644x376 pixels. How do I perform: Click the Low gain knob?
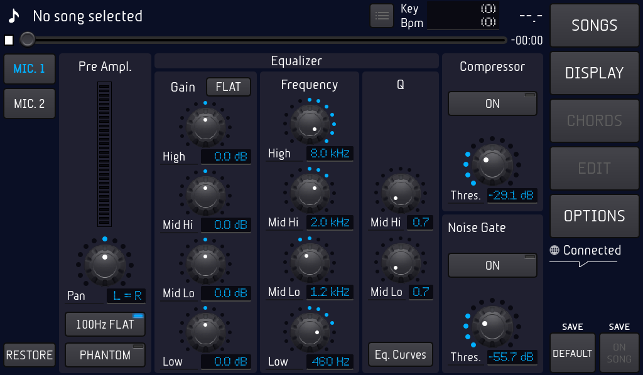pyautogui.click(x=205, y=331)
